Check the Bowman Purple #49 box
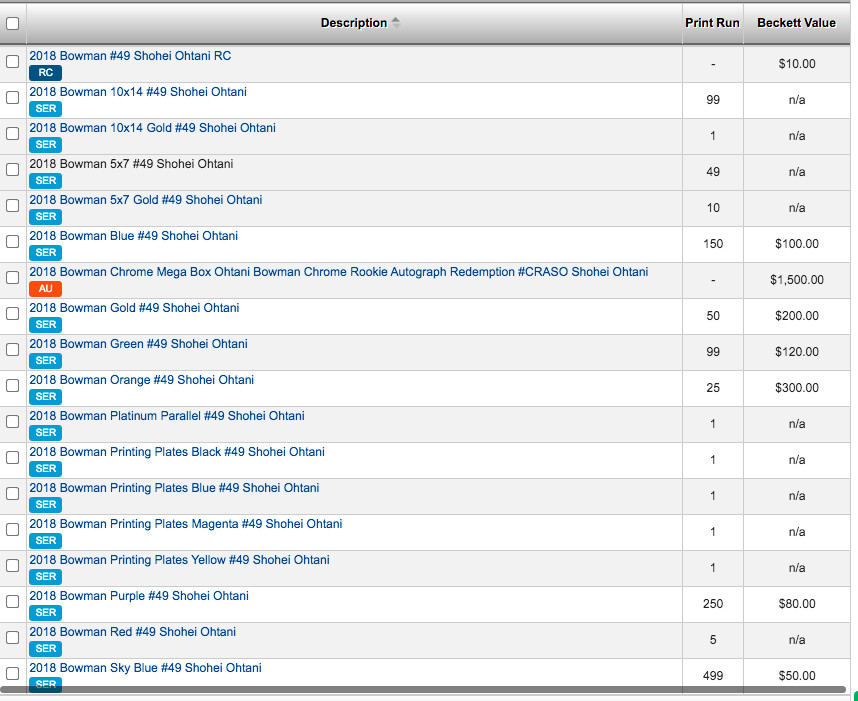 click(12, 602)
